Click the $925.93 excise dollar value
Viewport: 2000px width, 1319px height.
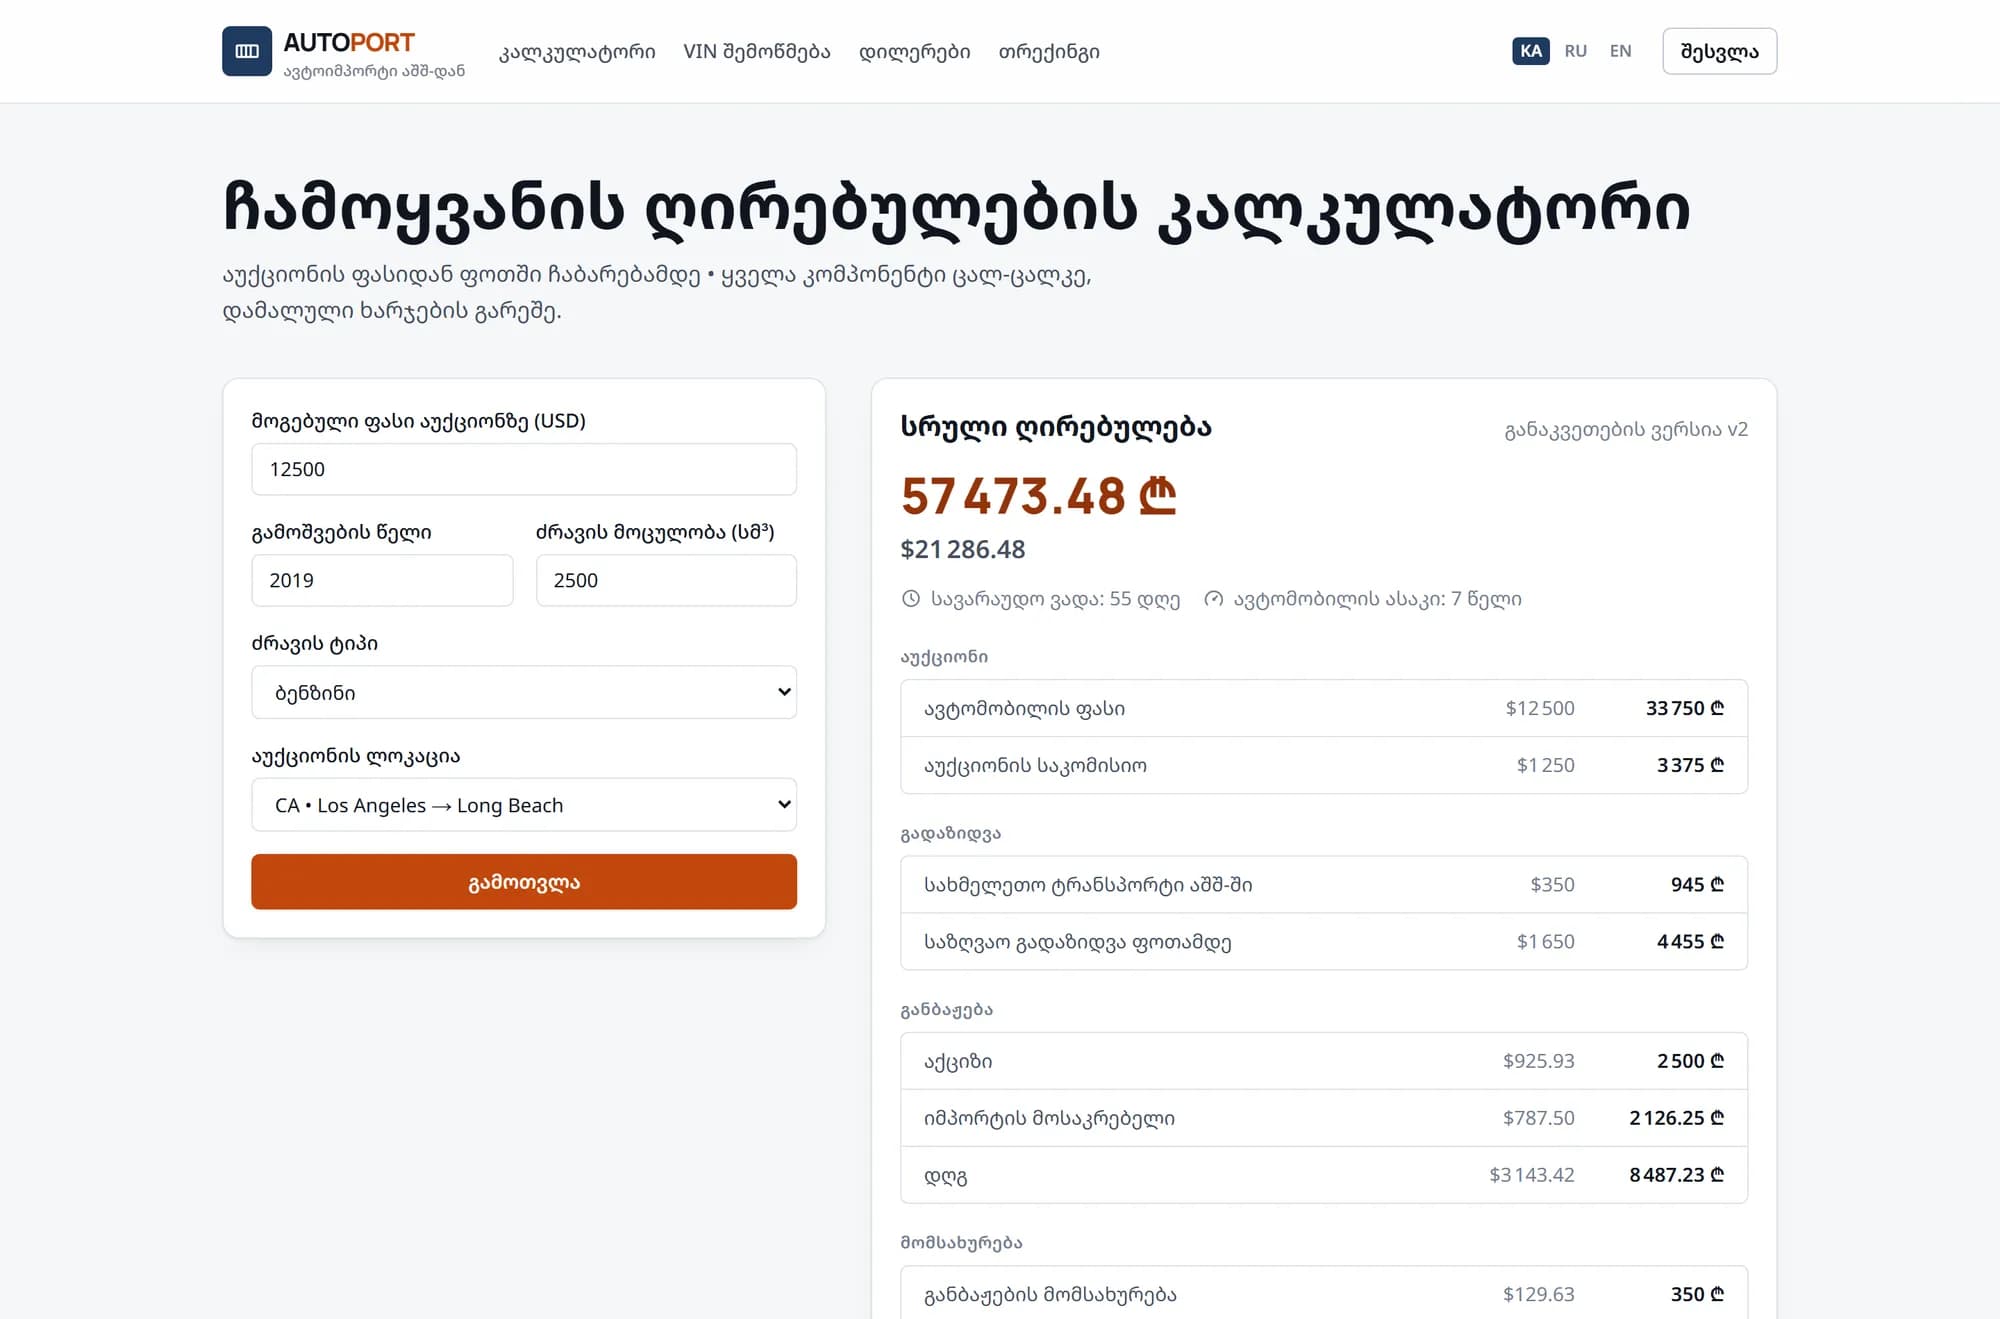(x=1538, y=1061)
